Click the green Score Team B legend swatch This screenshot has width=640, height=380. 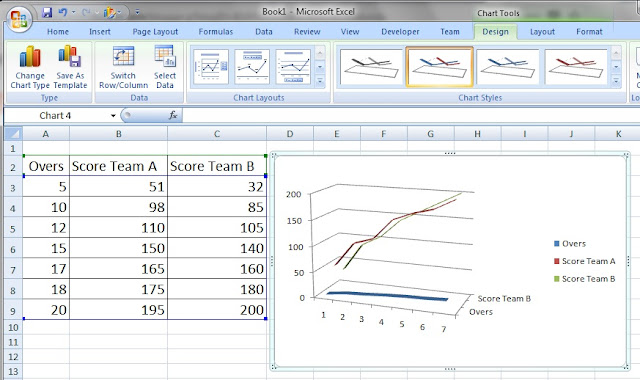(556, 279)
